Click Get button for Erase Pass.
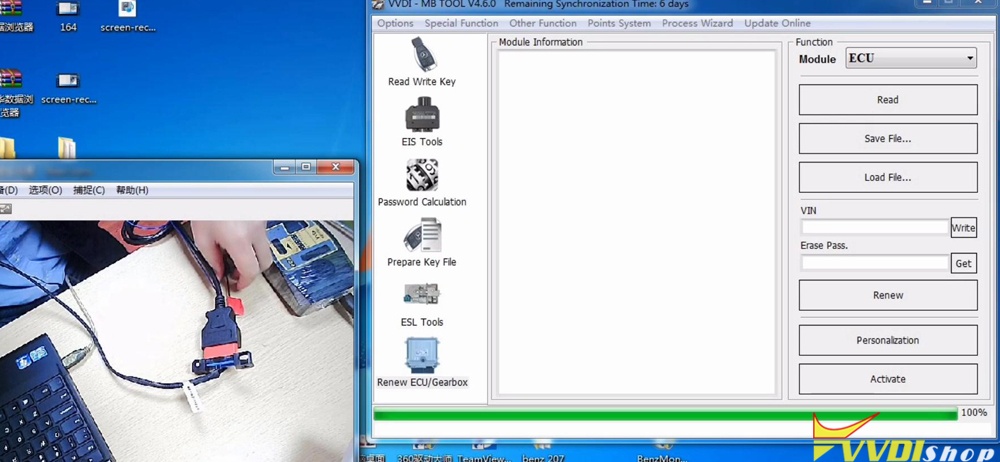Screen dimensions: 1000x462 (x=963, y=263)
